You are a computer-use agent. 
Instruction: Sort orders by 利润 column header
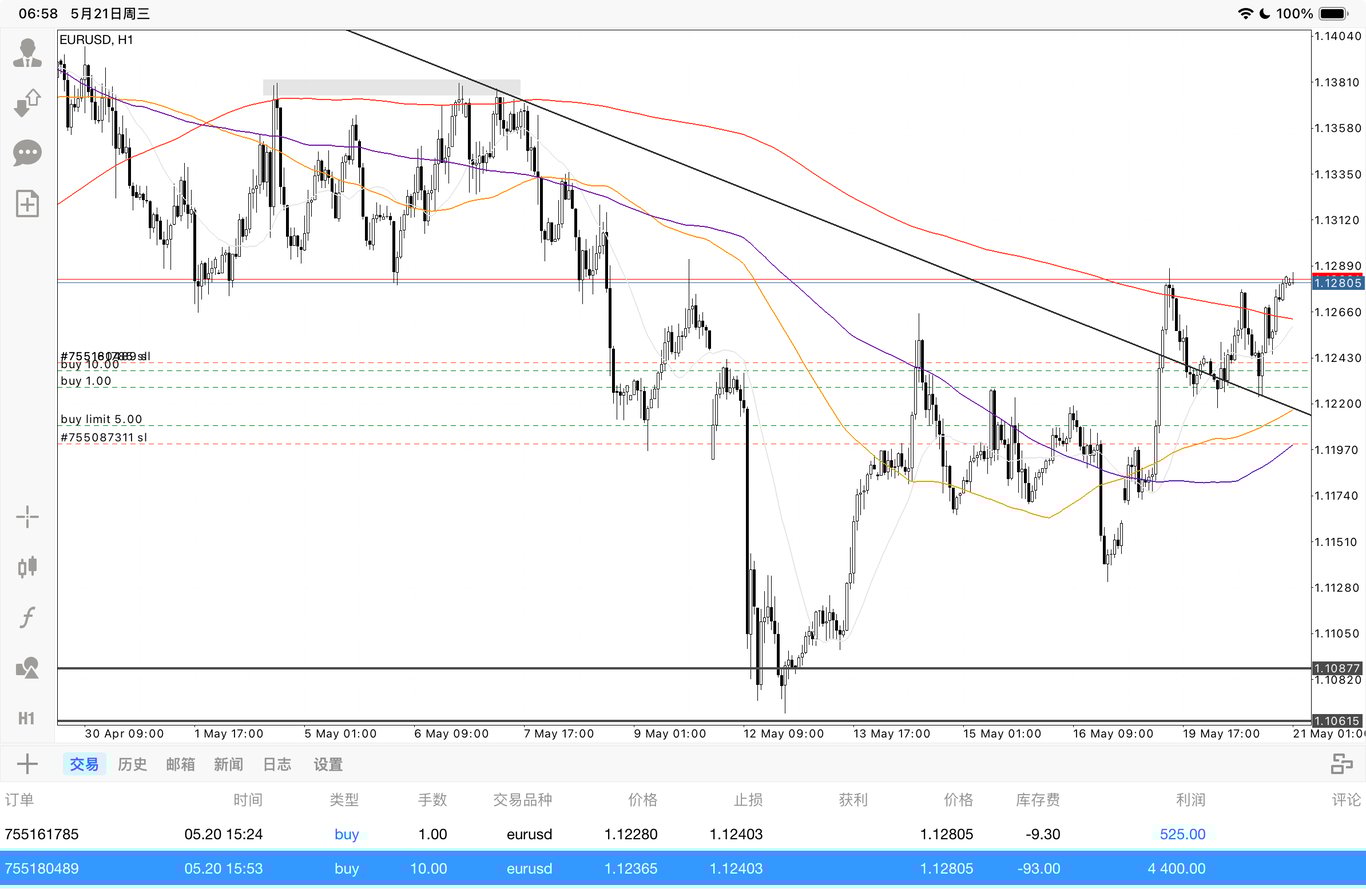click(x=1191, y=800)
